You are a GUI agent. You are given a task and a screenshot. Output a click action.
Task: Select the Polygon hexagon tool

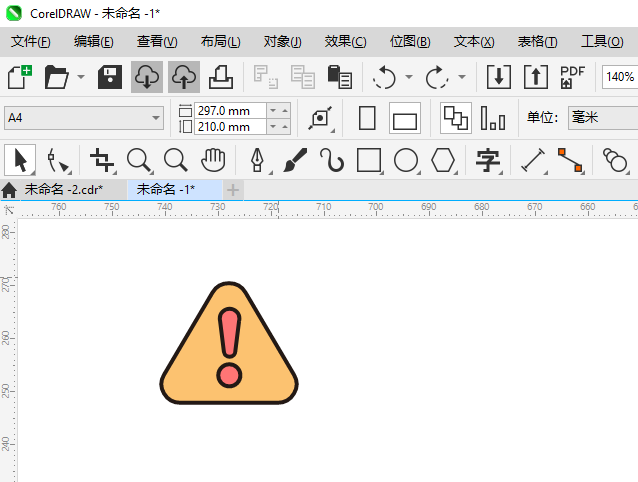[443, 160]
